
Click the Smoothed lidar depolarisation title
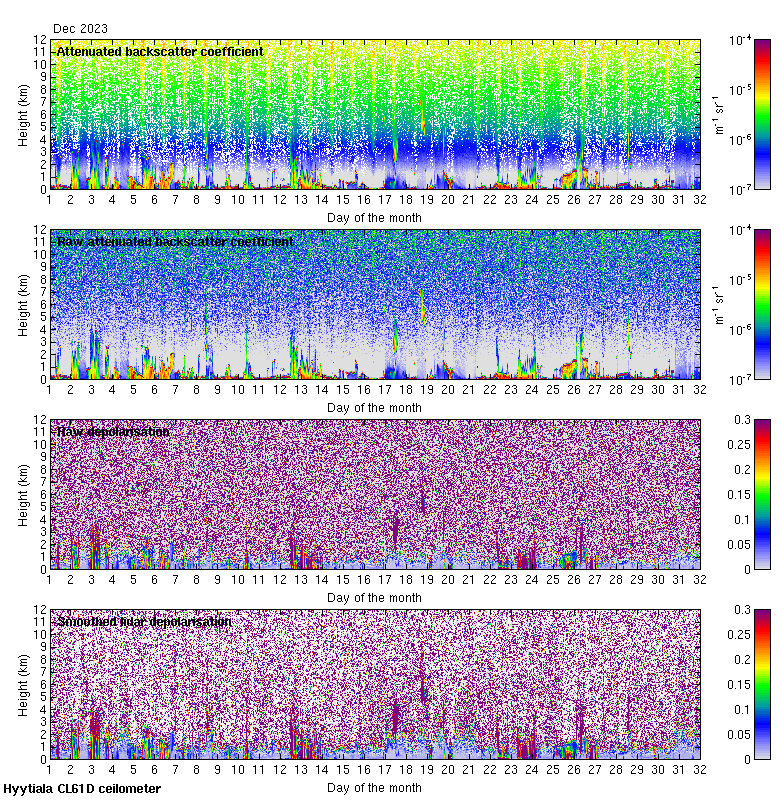(x=144, y=621)
